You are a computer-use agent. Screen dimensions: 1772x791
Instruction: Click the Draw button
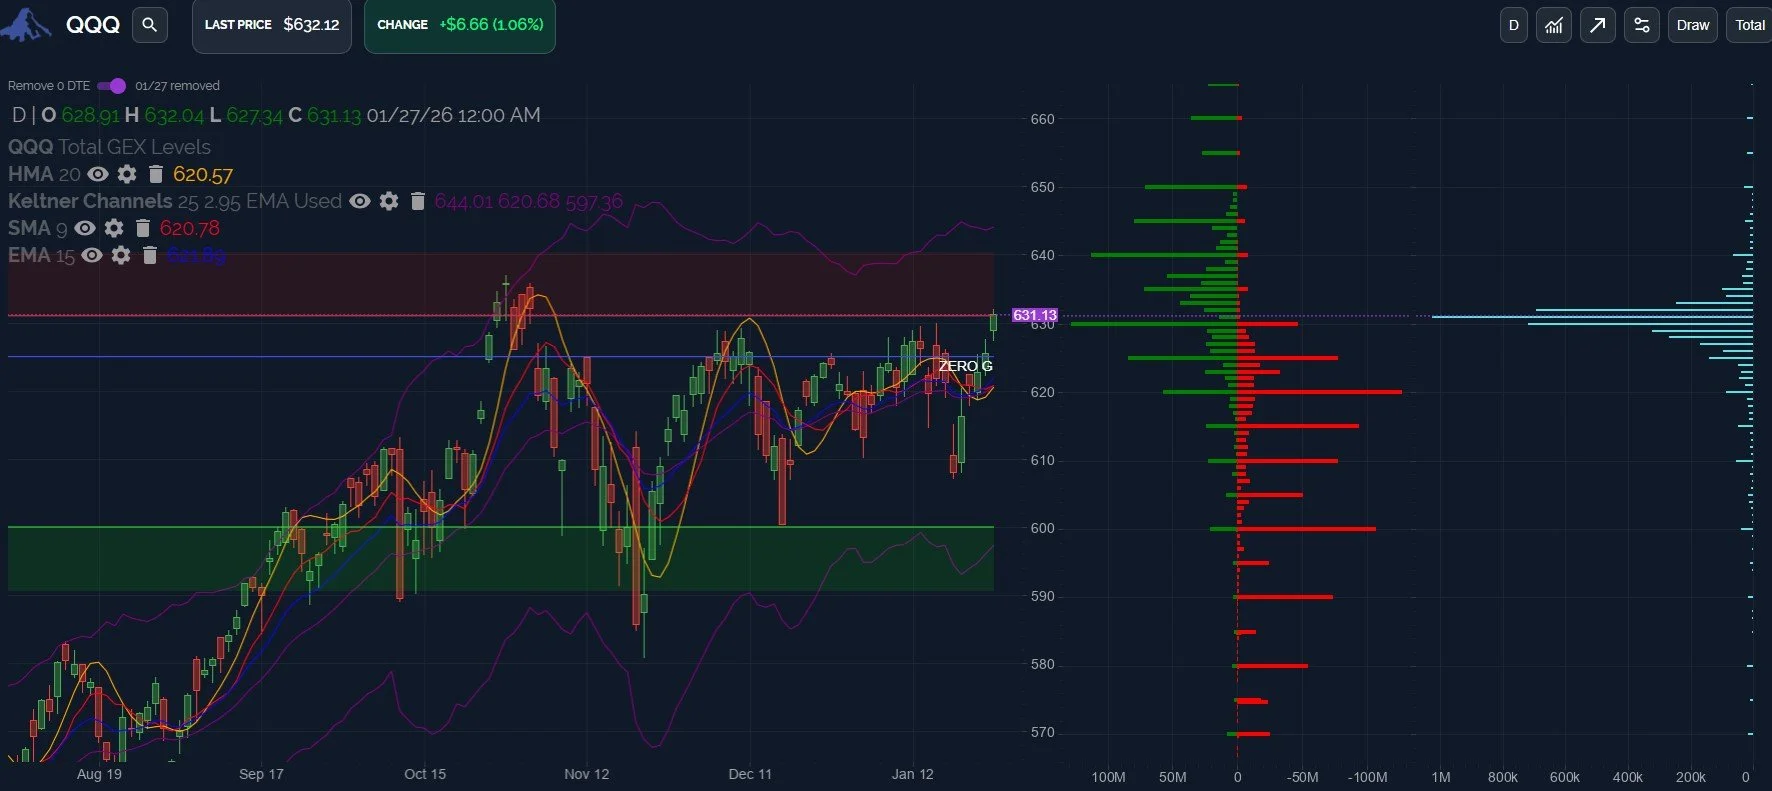point(1693,25)
